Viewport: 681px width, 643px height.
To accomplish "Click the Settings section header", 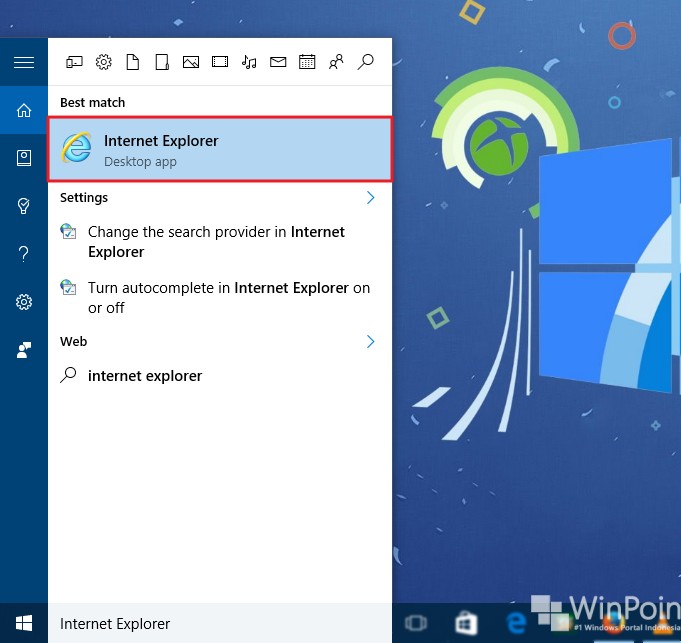I will [x=84, y=198].
